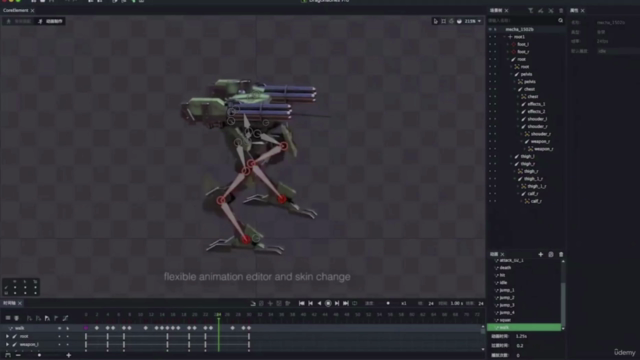Select the timeline panel tab
This screenshot has width=640, height=360.
[12, 303]
